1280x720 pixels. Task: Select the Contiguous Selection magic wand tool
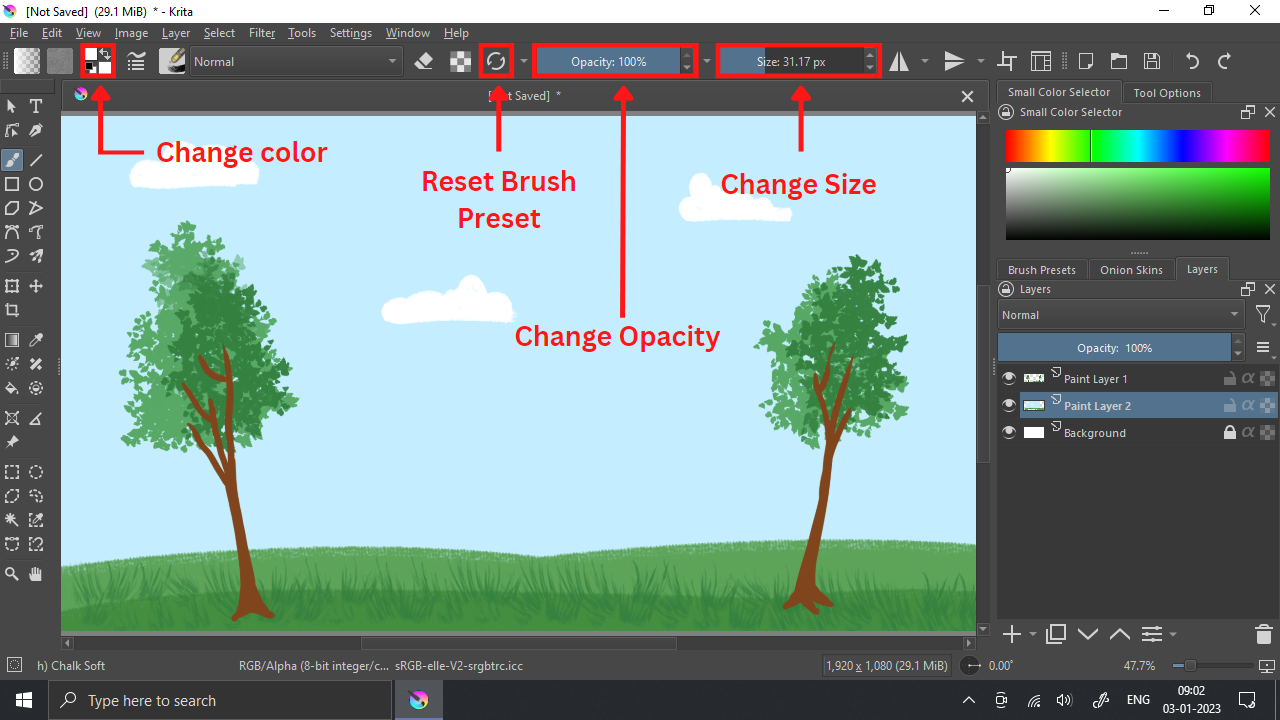pos(12,520)
